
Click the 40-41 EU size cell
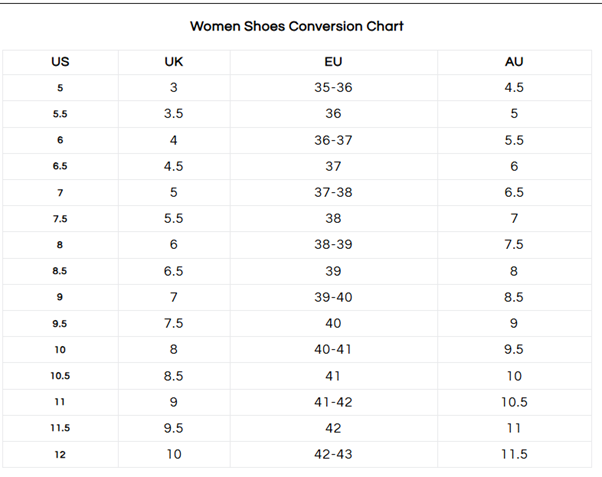coord(334,350)
